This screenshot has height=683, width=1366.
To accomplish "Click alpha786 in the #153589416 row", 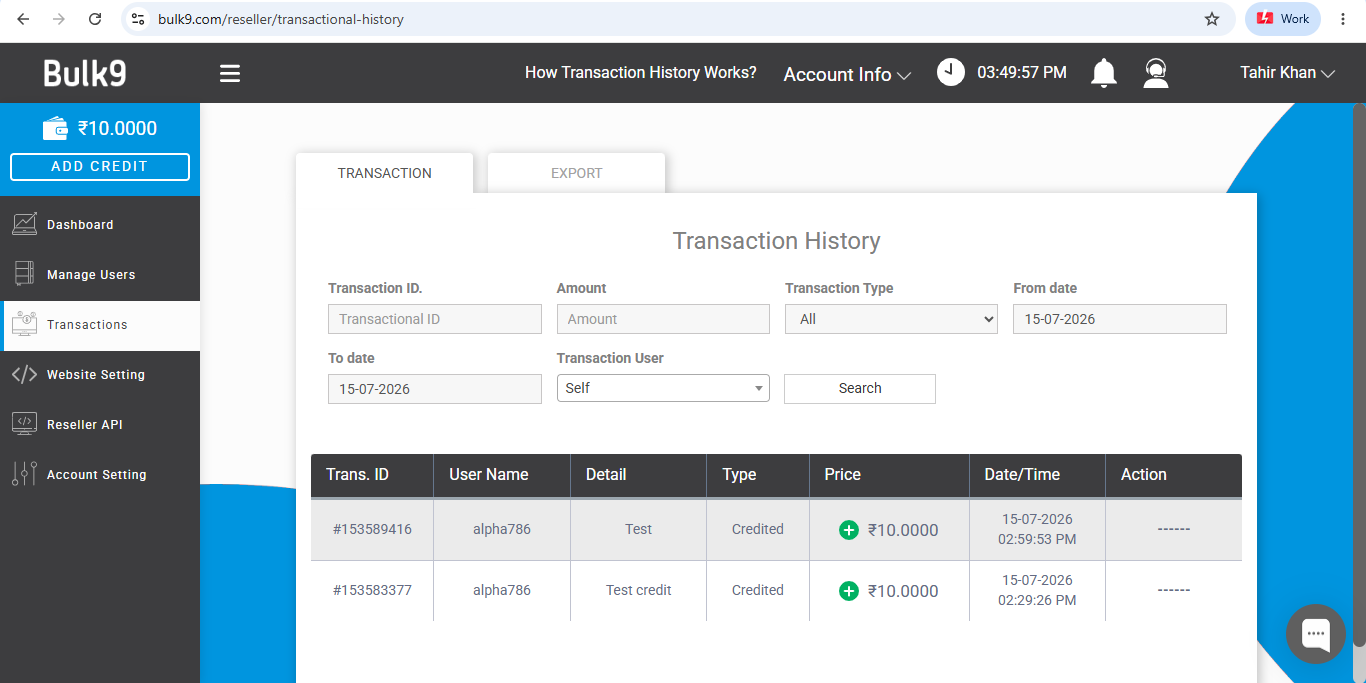I will tap(502, 529).
